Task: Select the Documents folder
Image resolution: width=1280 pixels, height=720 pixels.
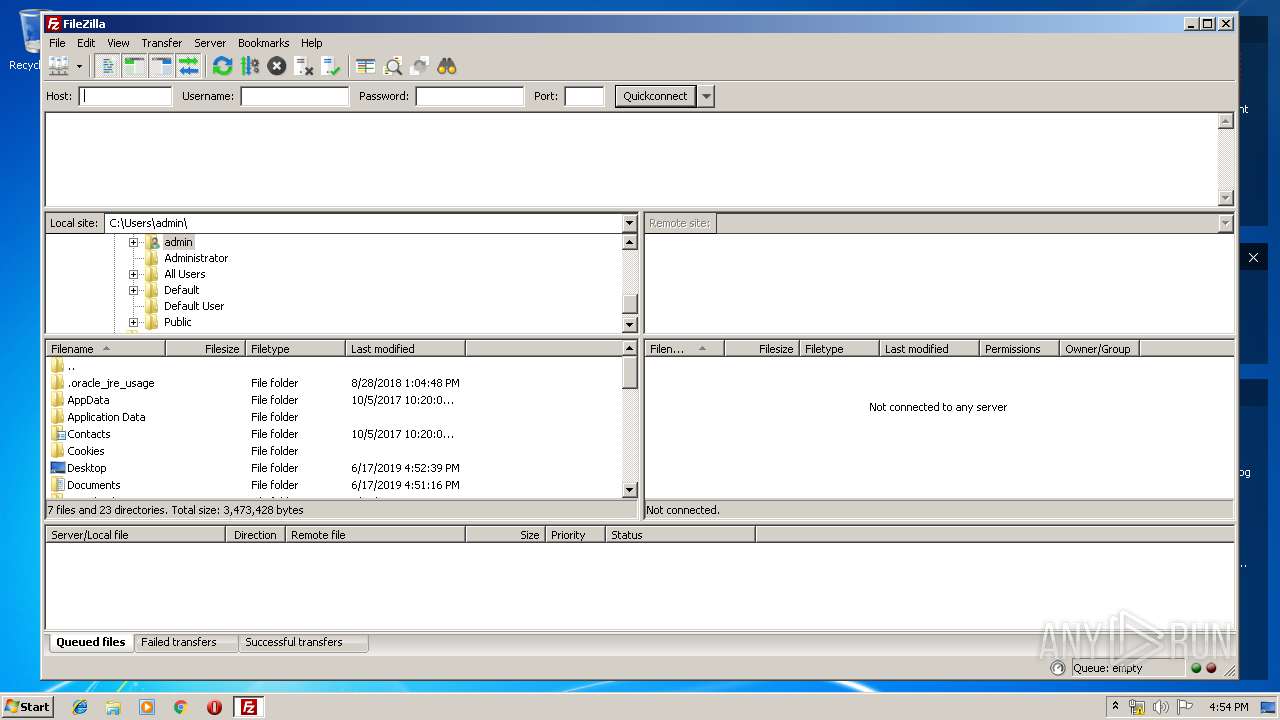Action: (x=93, y=485)
